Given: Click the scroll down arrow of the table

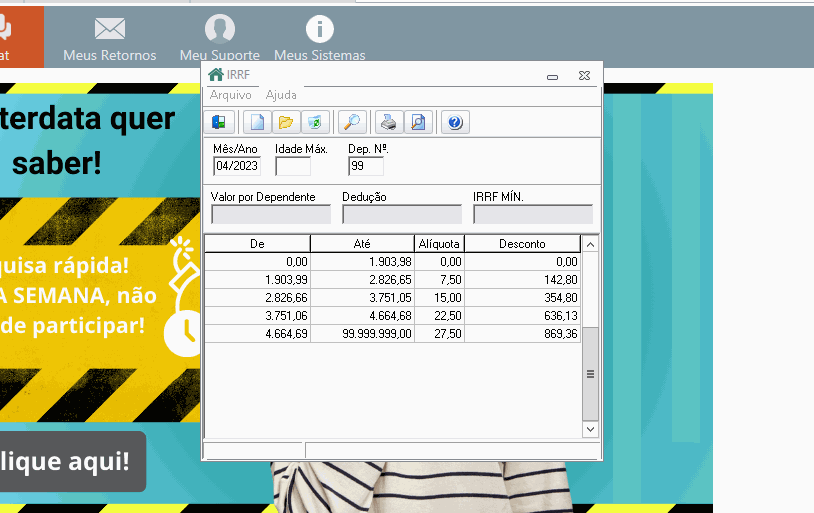Looking at the screenshot, I should (590, 429).
